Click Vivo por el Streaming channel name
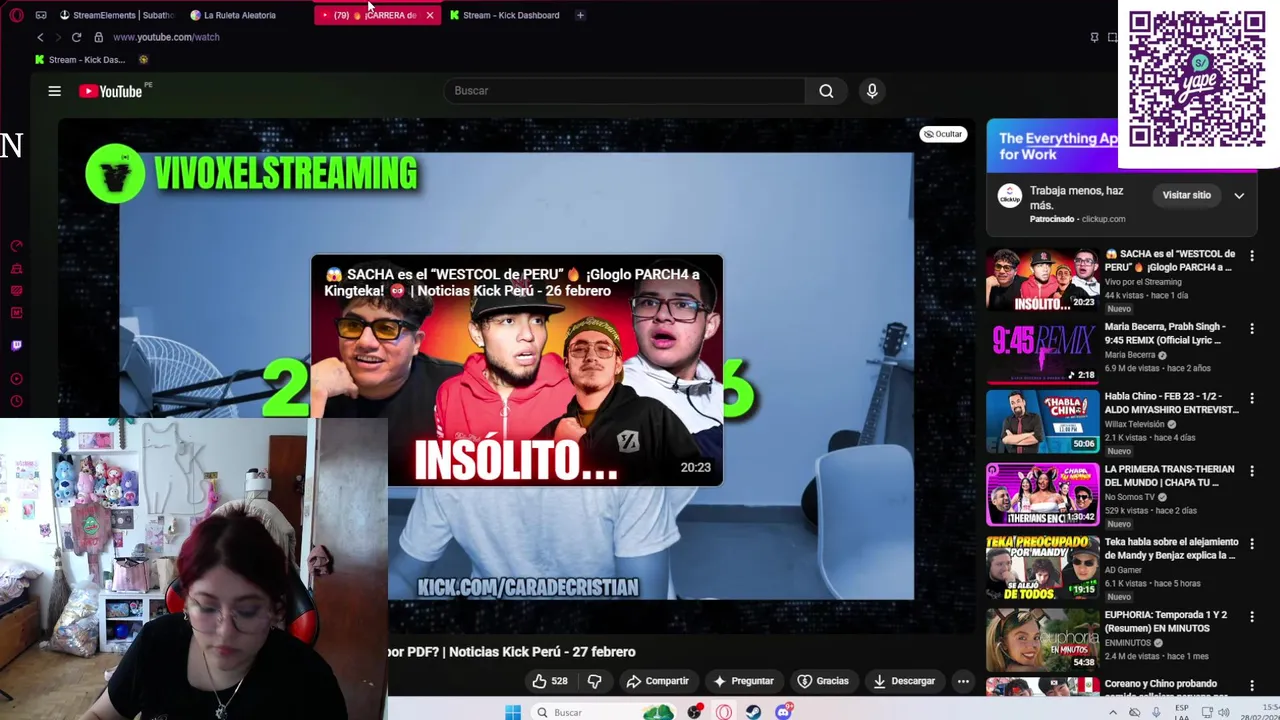 [1143, 282]
